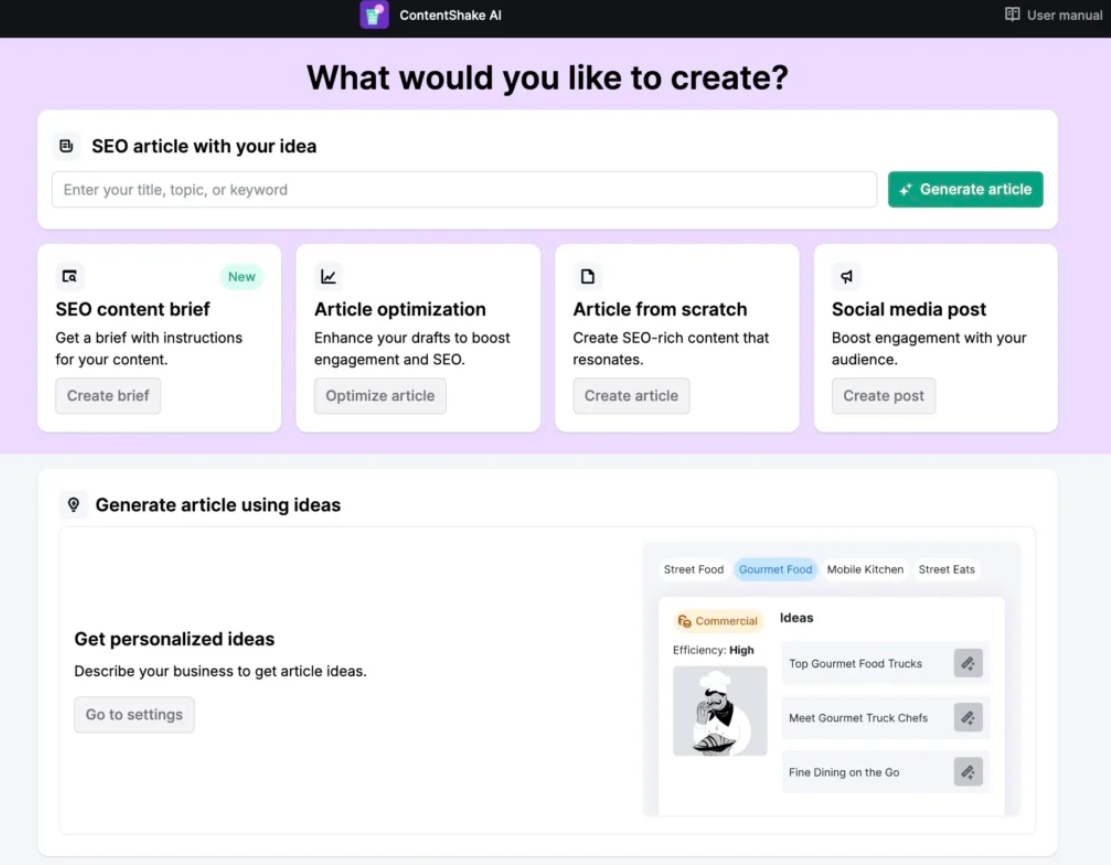Click the SEO content brief icon

tap(69, 277)
